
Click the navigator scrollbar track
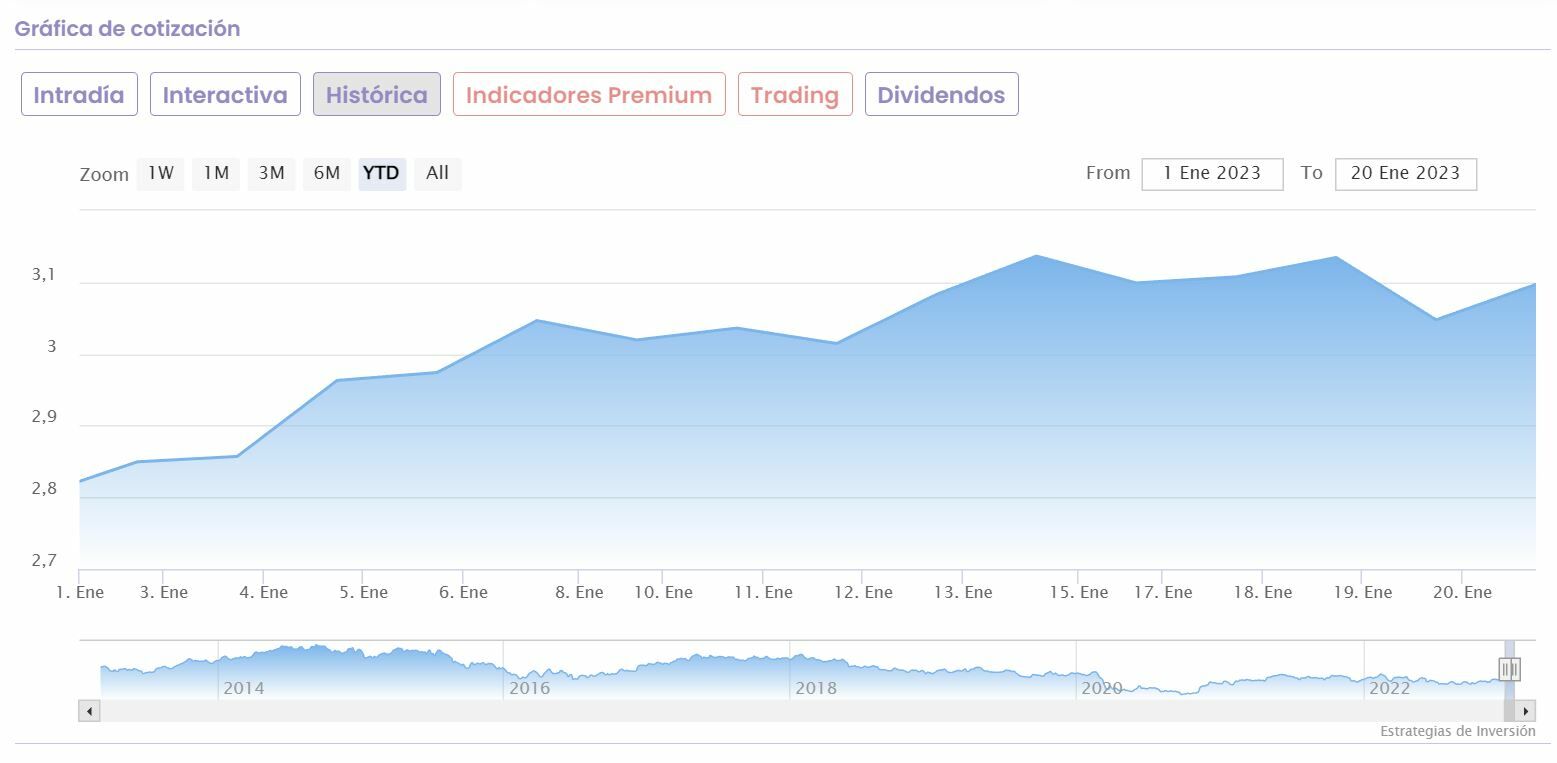(800, 711)
